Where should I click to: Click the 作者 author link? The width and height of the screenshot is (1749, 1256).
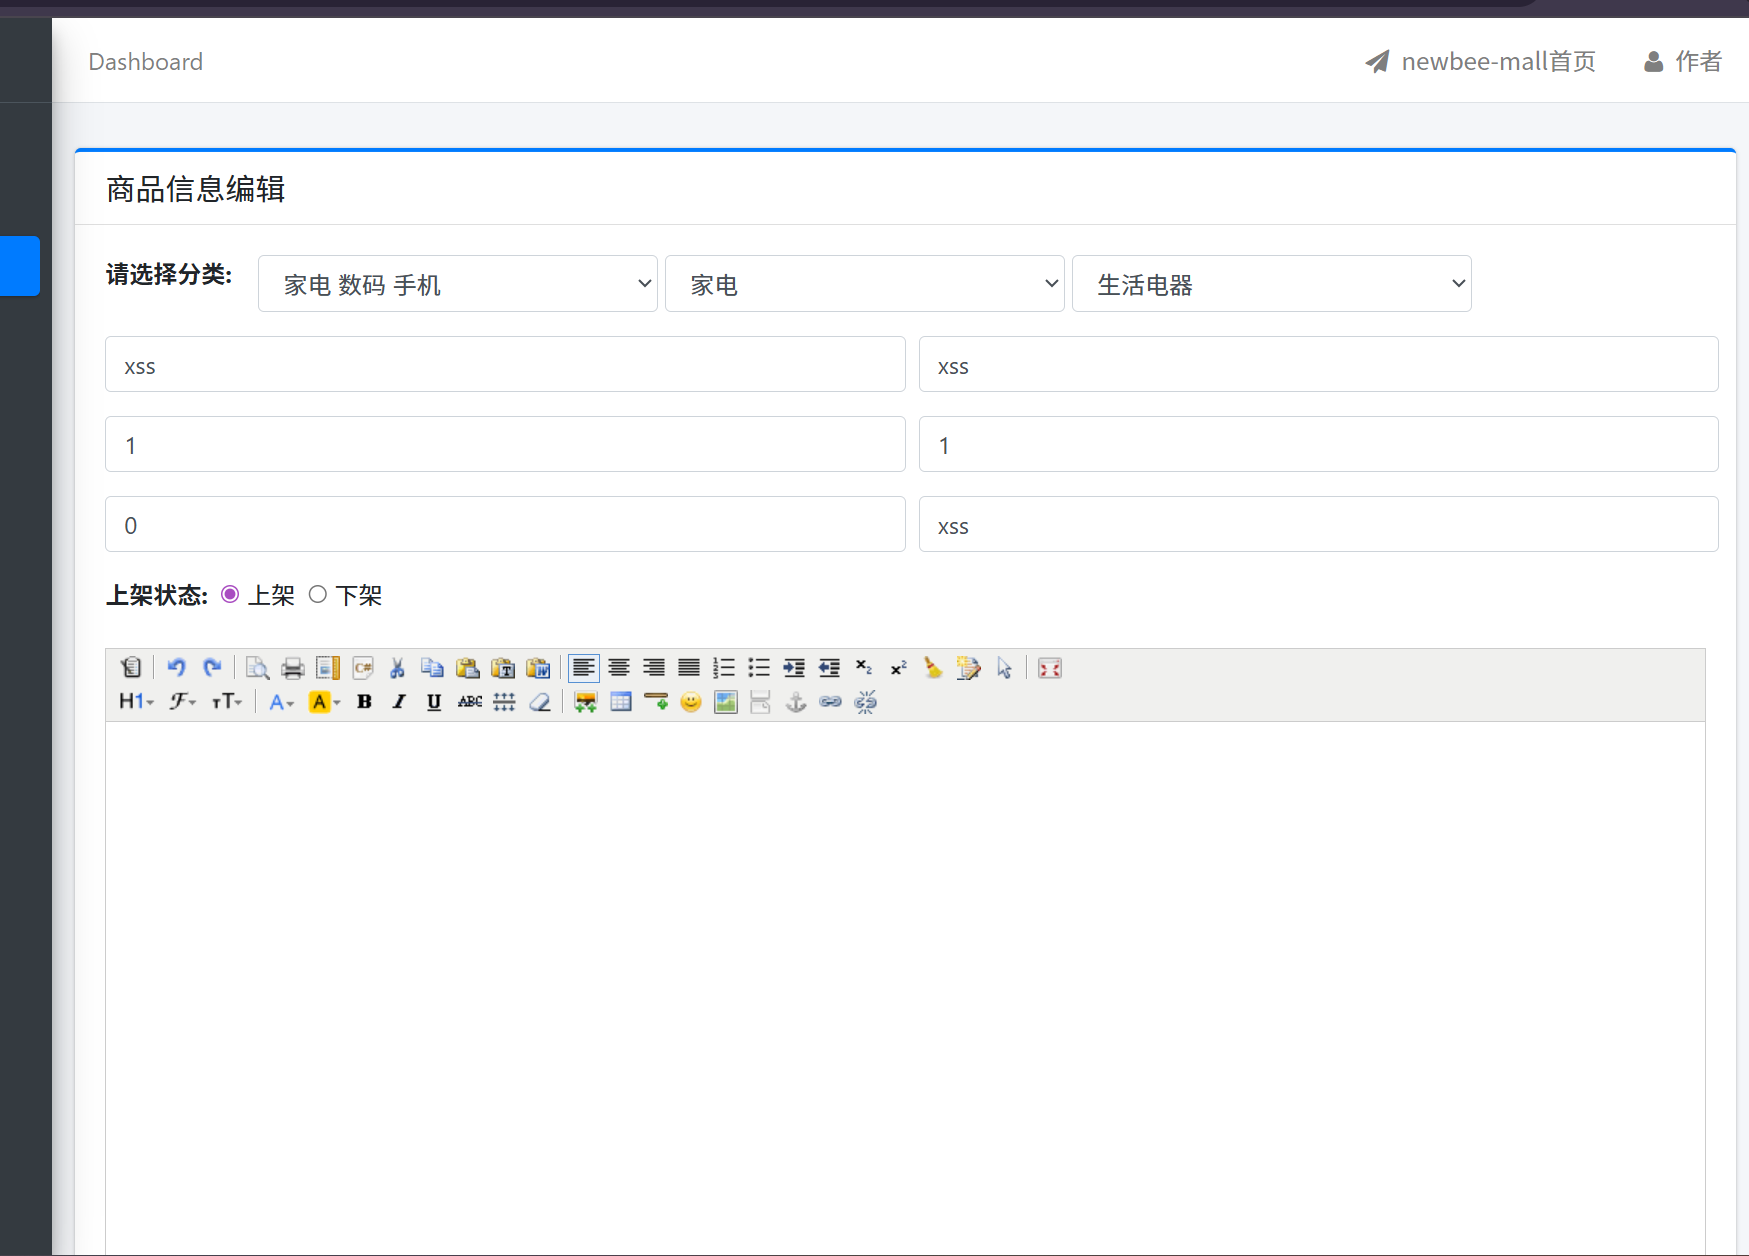1683,62
